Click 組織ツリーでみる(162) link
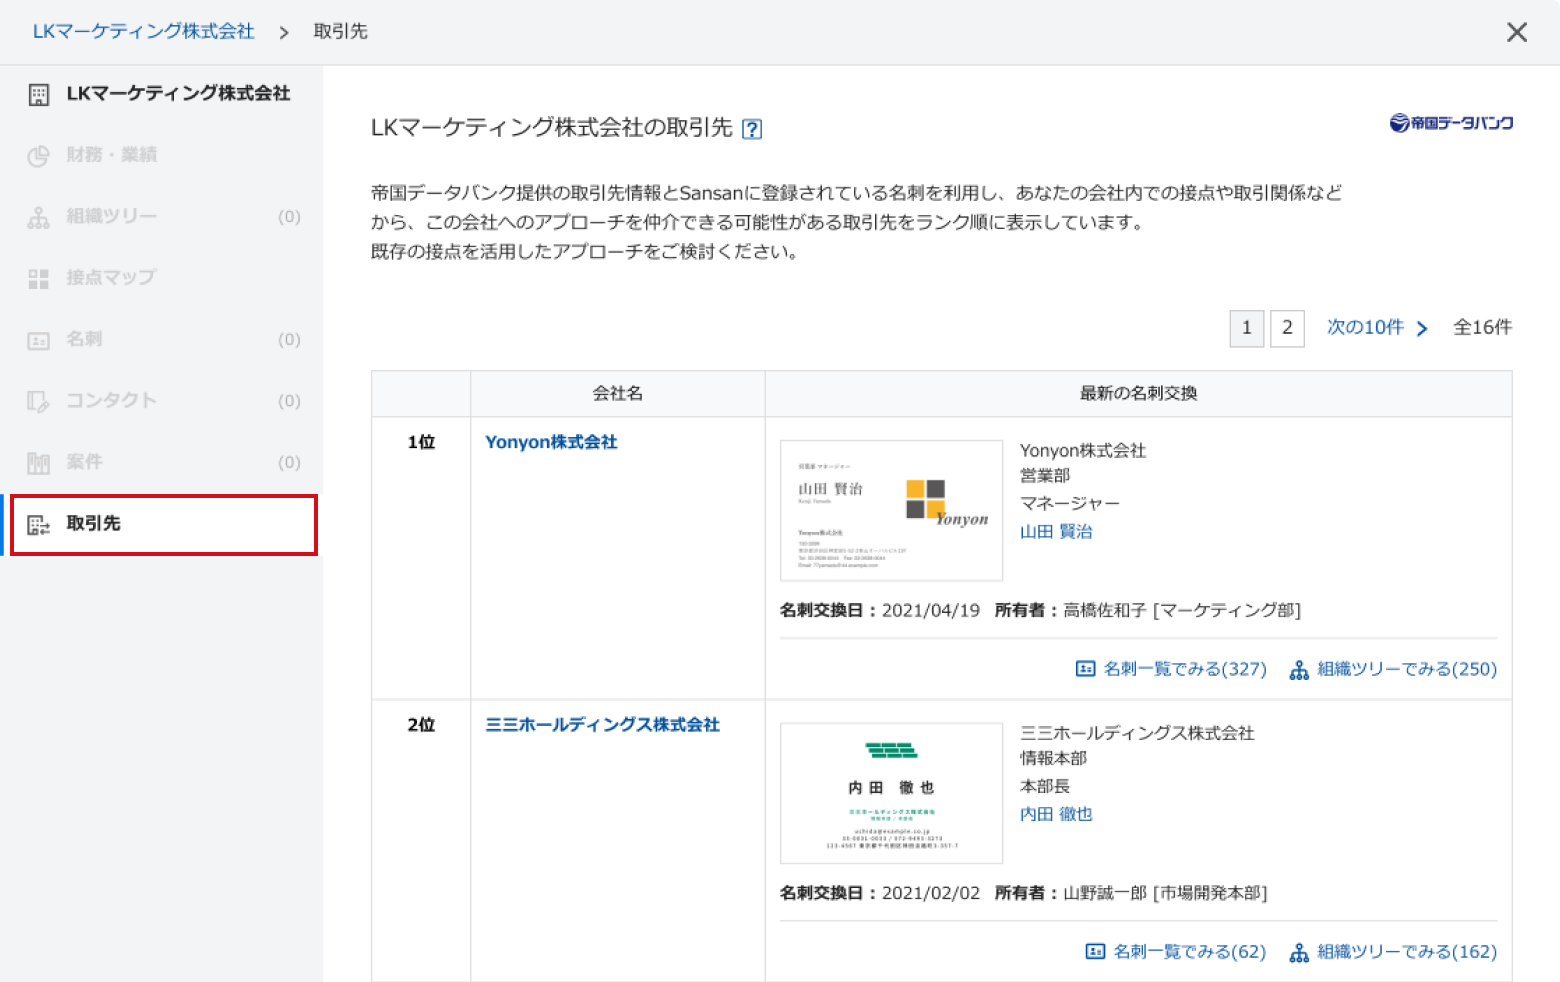Viewport: 1560px width, 982px height. 1407,952
